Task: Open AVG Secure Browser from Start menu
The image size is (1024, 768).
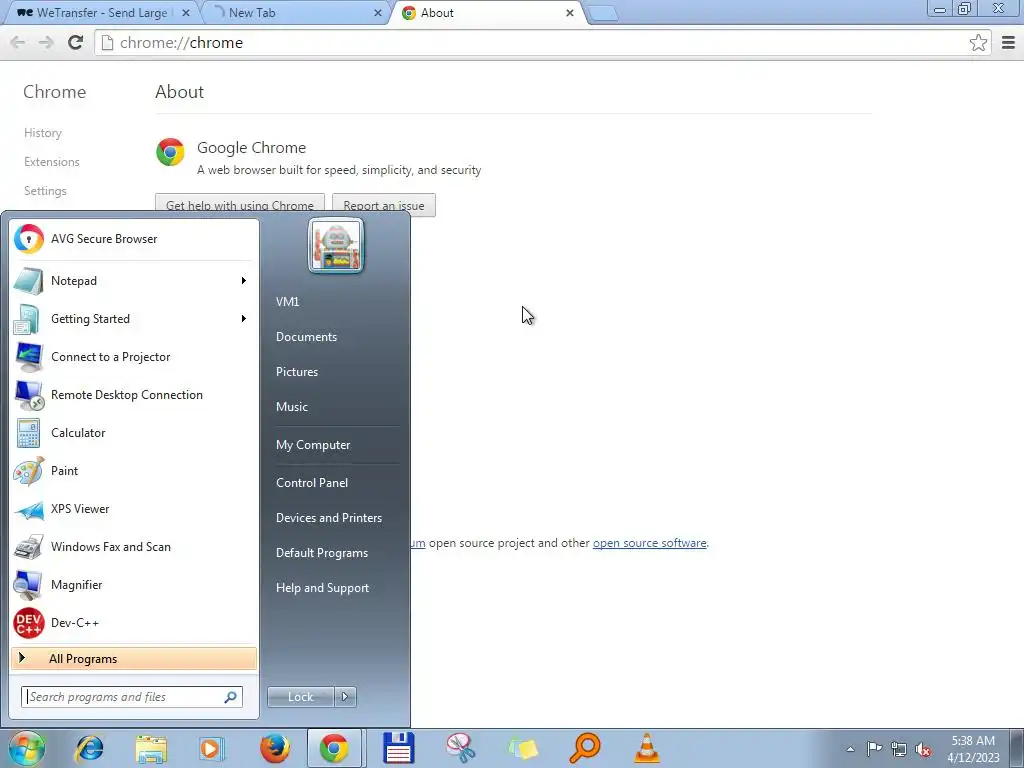Action: pos(134,239)
